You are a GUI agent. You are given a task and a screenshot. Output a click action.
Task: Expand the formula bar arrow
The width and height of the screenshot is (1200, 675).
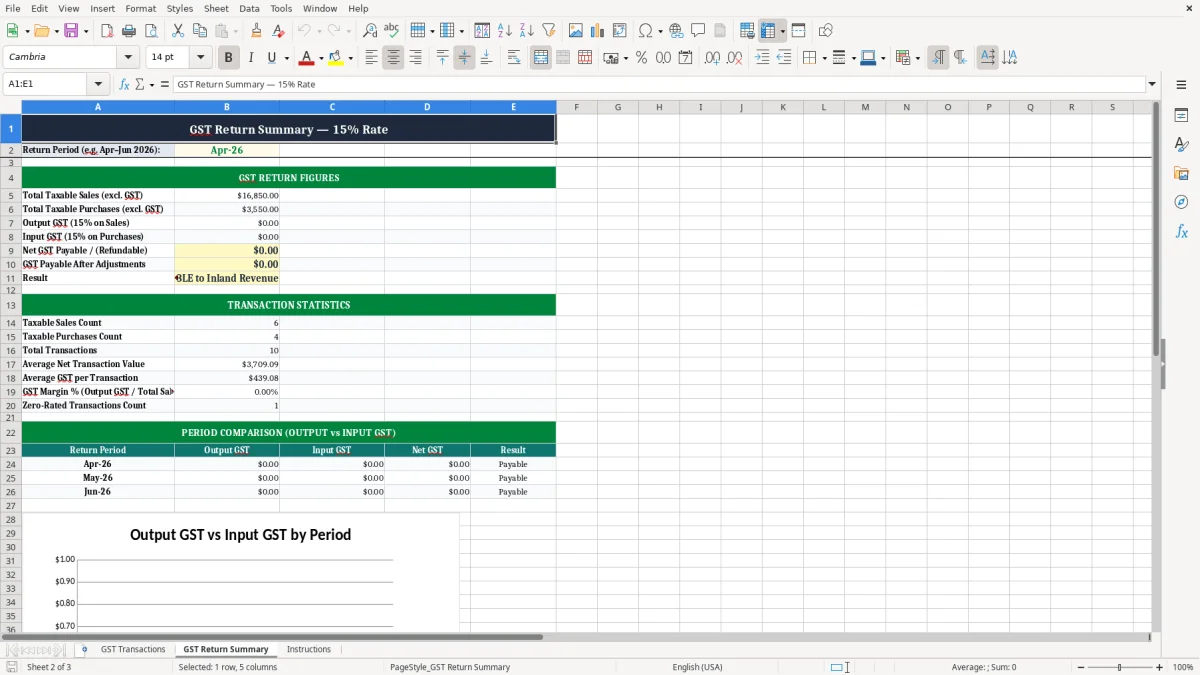(1152, 84)
